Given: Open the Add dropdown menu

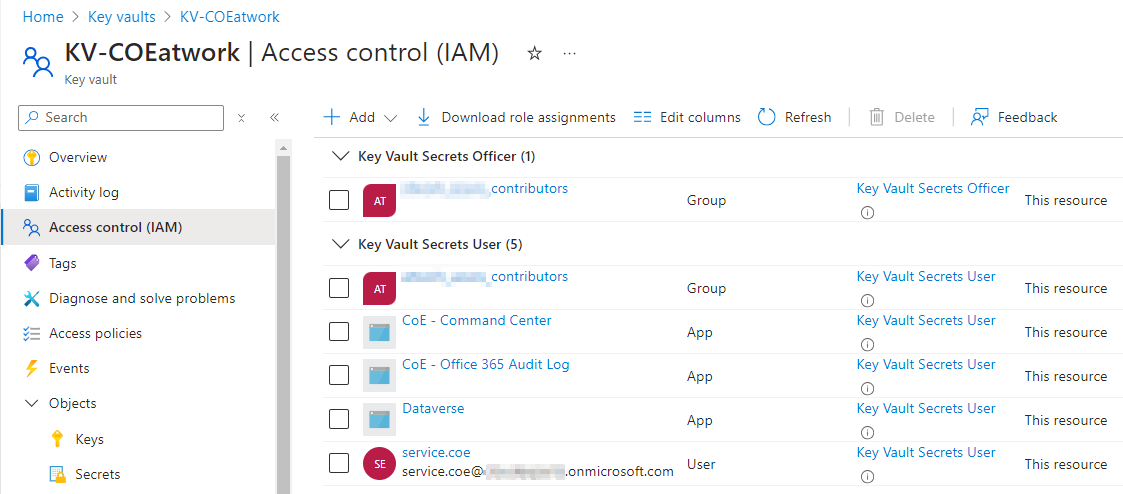Looking at the screenshot, I should pyautogui.click(x=360, y=117).
